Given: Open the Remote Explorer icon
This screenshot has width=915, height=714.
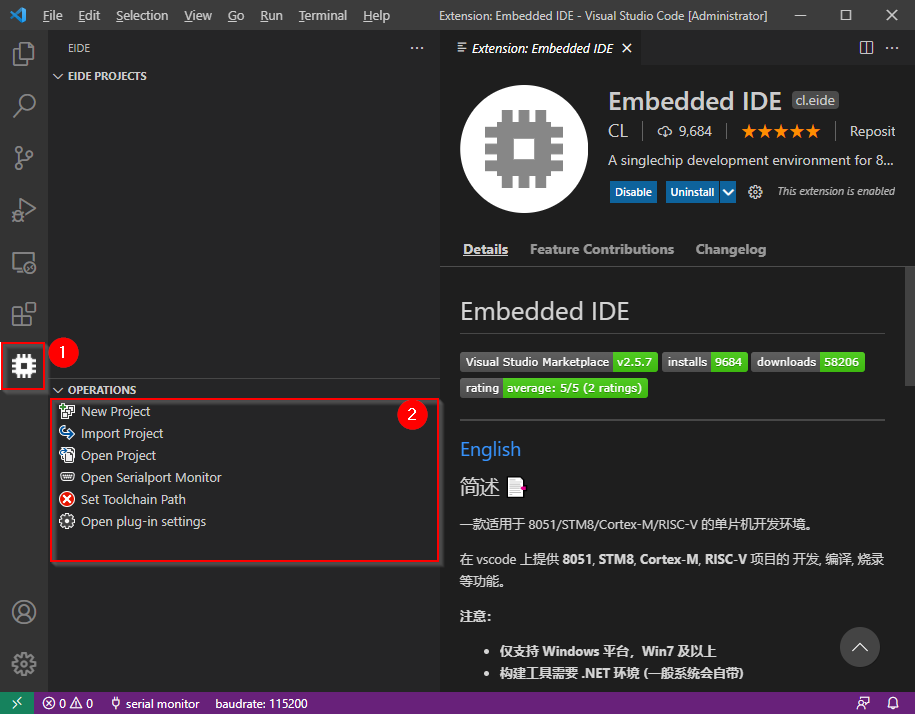Looking at the screenshot, I should [23, 262].
